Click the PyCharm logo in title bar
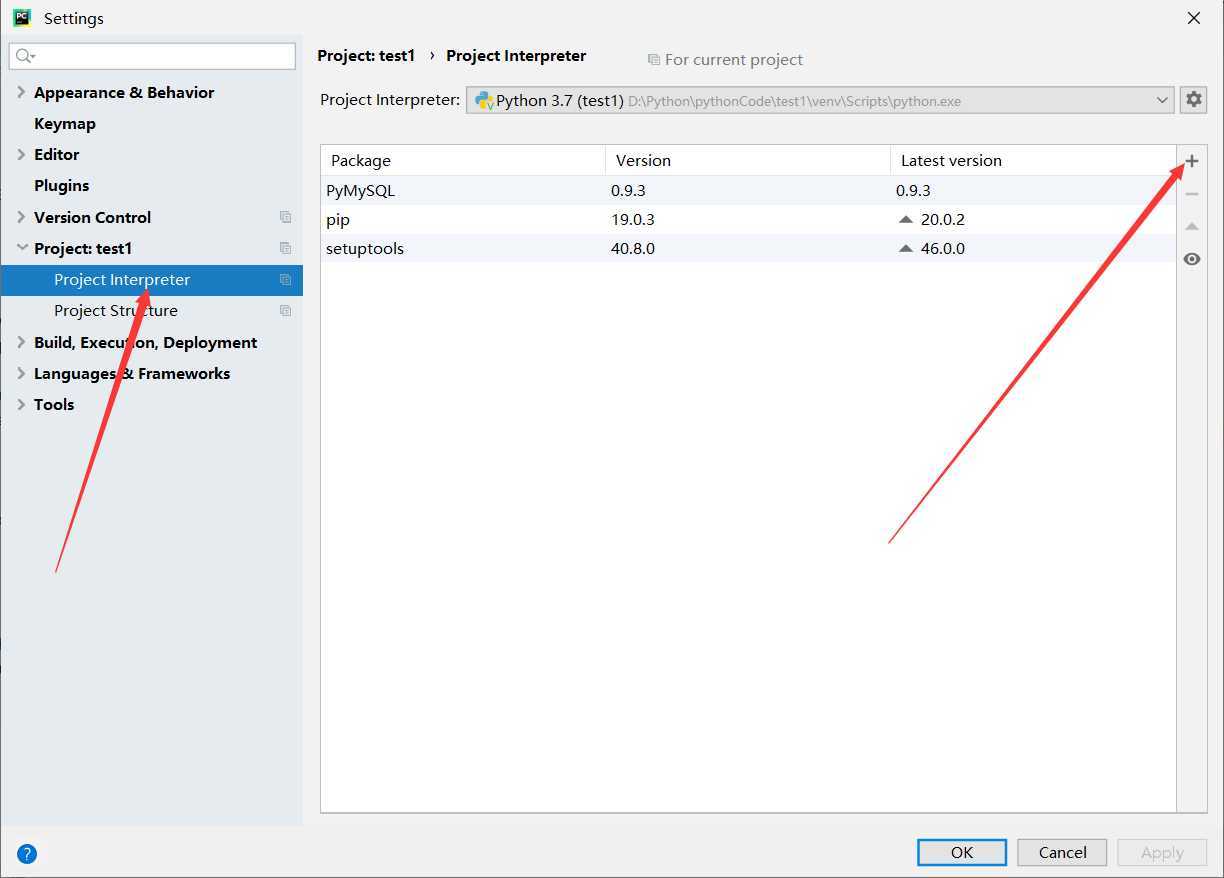Image resolution: width=1224 pixels, height=878 pixels. (x=21, y=17)
